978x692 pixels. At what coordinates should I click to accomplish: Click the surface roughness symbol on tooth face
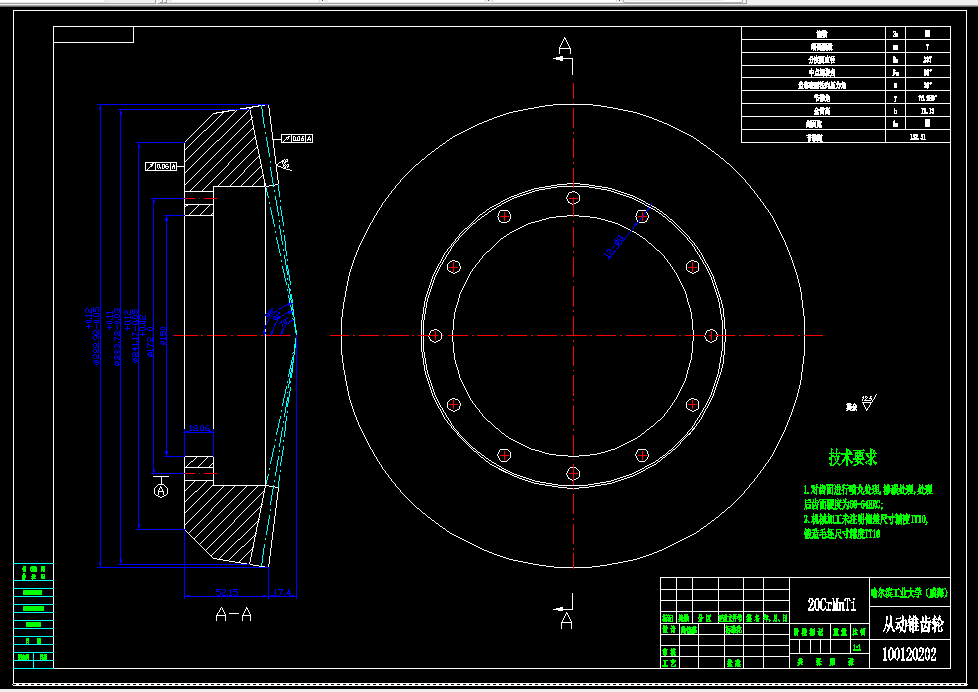pos(285,165)
